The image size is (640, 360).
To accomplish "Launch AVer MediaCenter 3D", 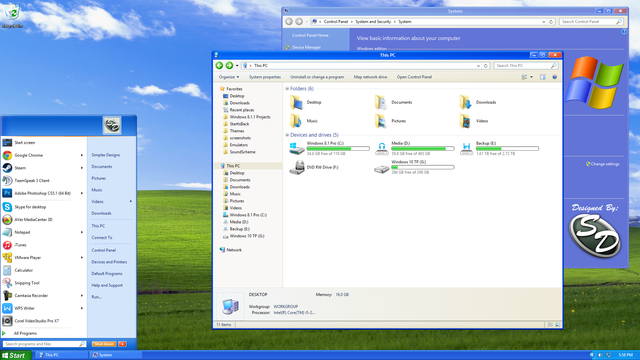I will (43, 220).
